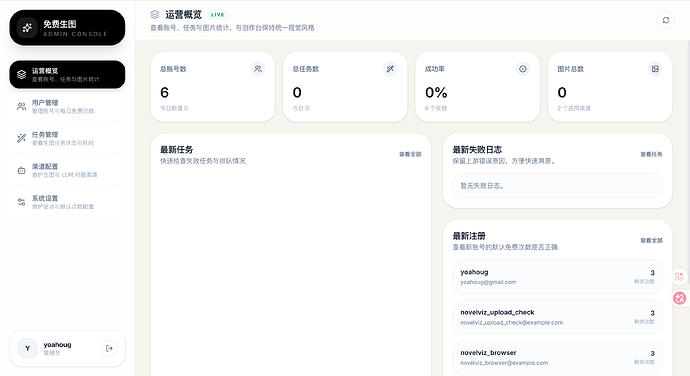Open 用户管理 in the sidebar
690x376 pixels.
[67, 107]
